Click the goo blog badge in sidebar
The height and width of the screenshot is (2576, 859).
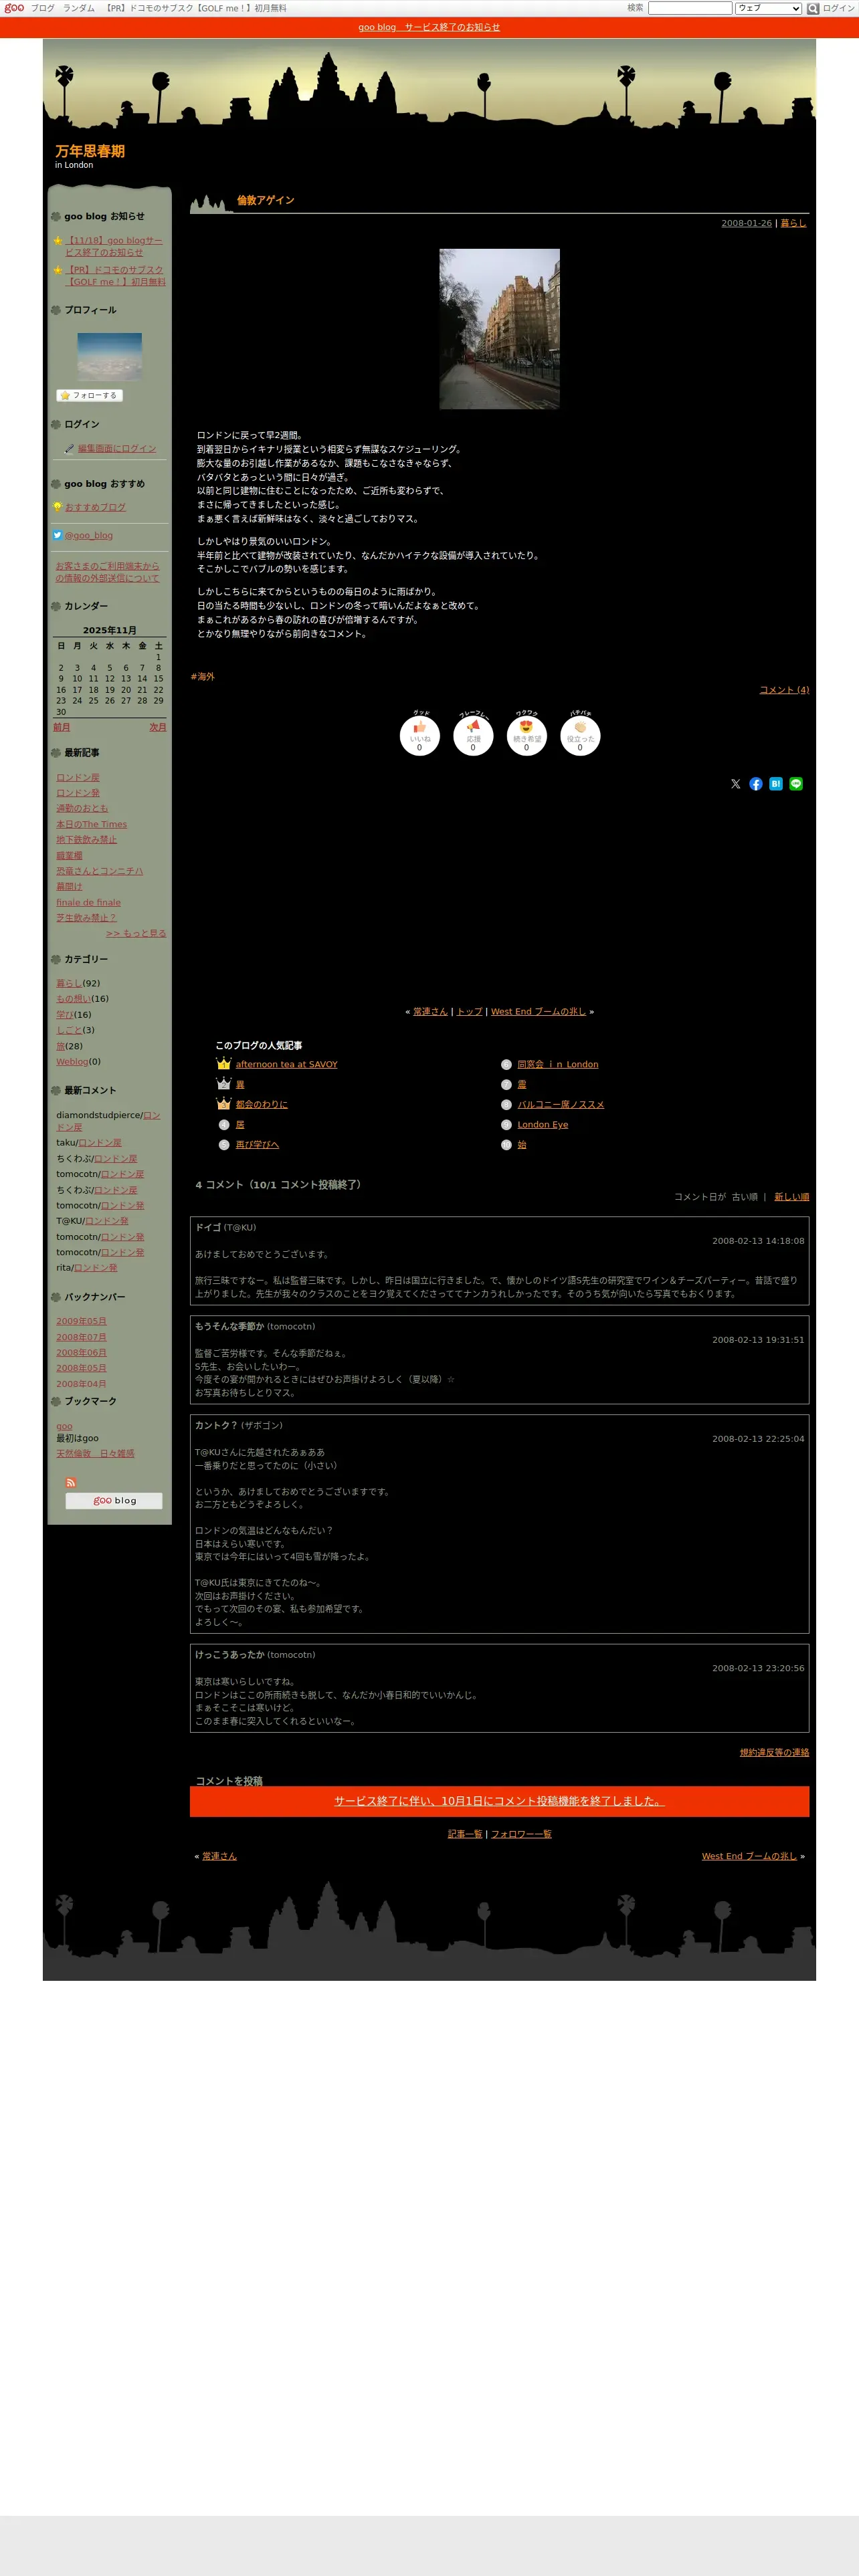[114, 1500]
